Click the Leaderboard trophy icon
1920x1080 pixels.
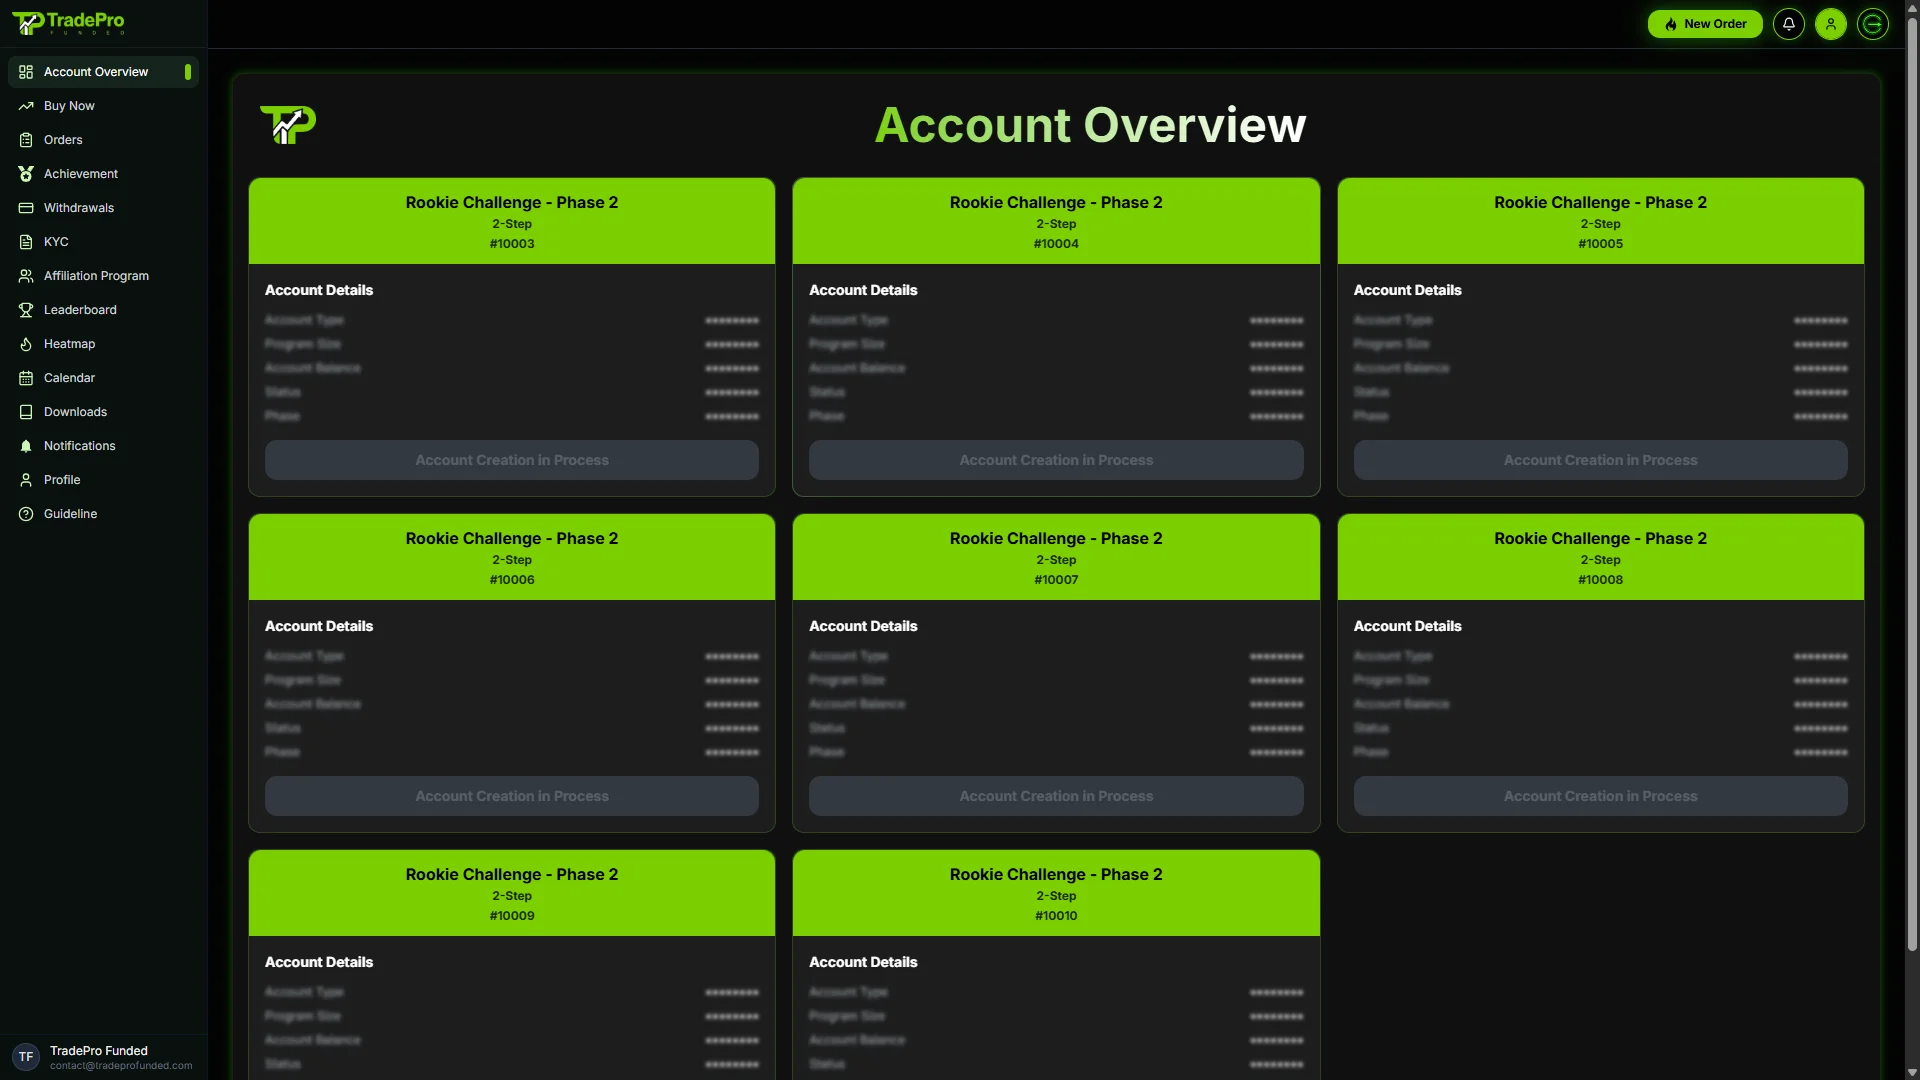26,310
